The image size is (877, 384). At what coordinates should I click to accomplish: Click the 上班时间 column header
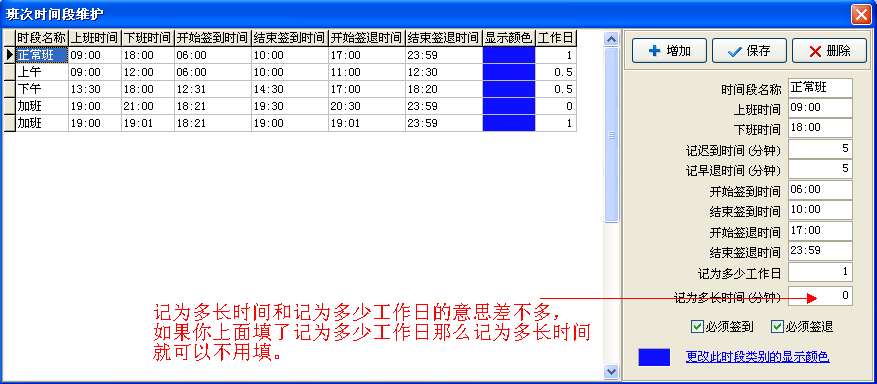coord(95,39)
